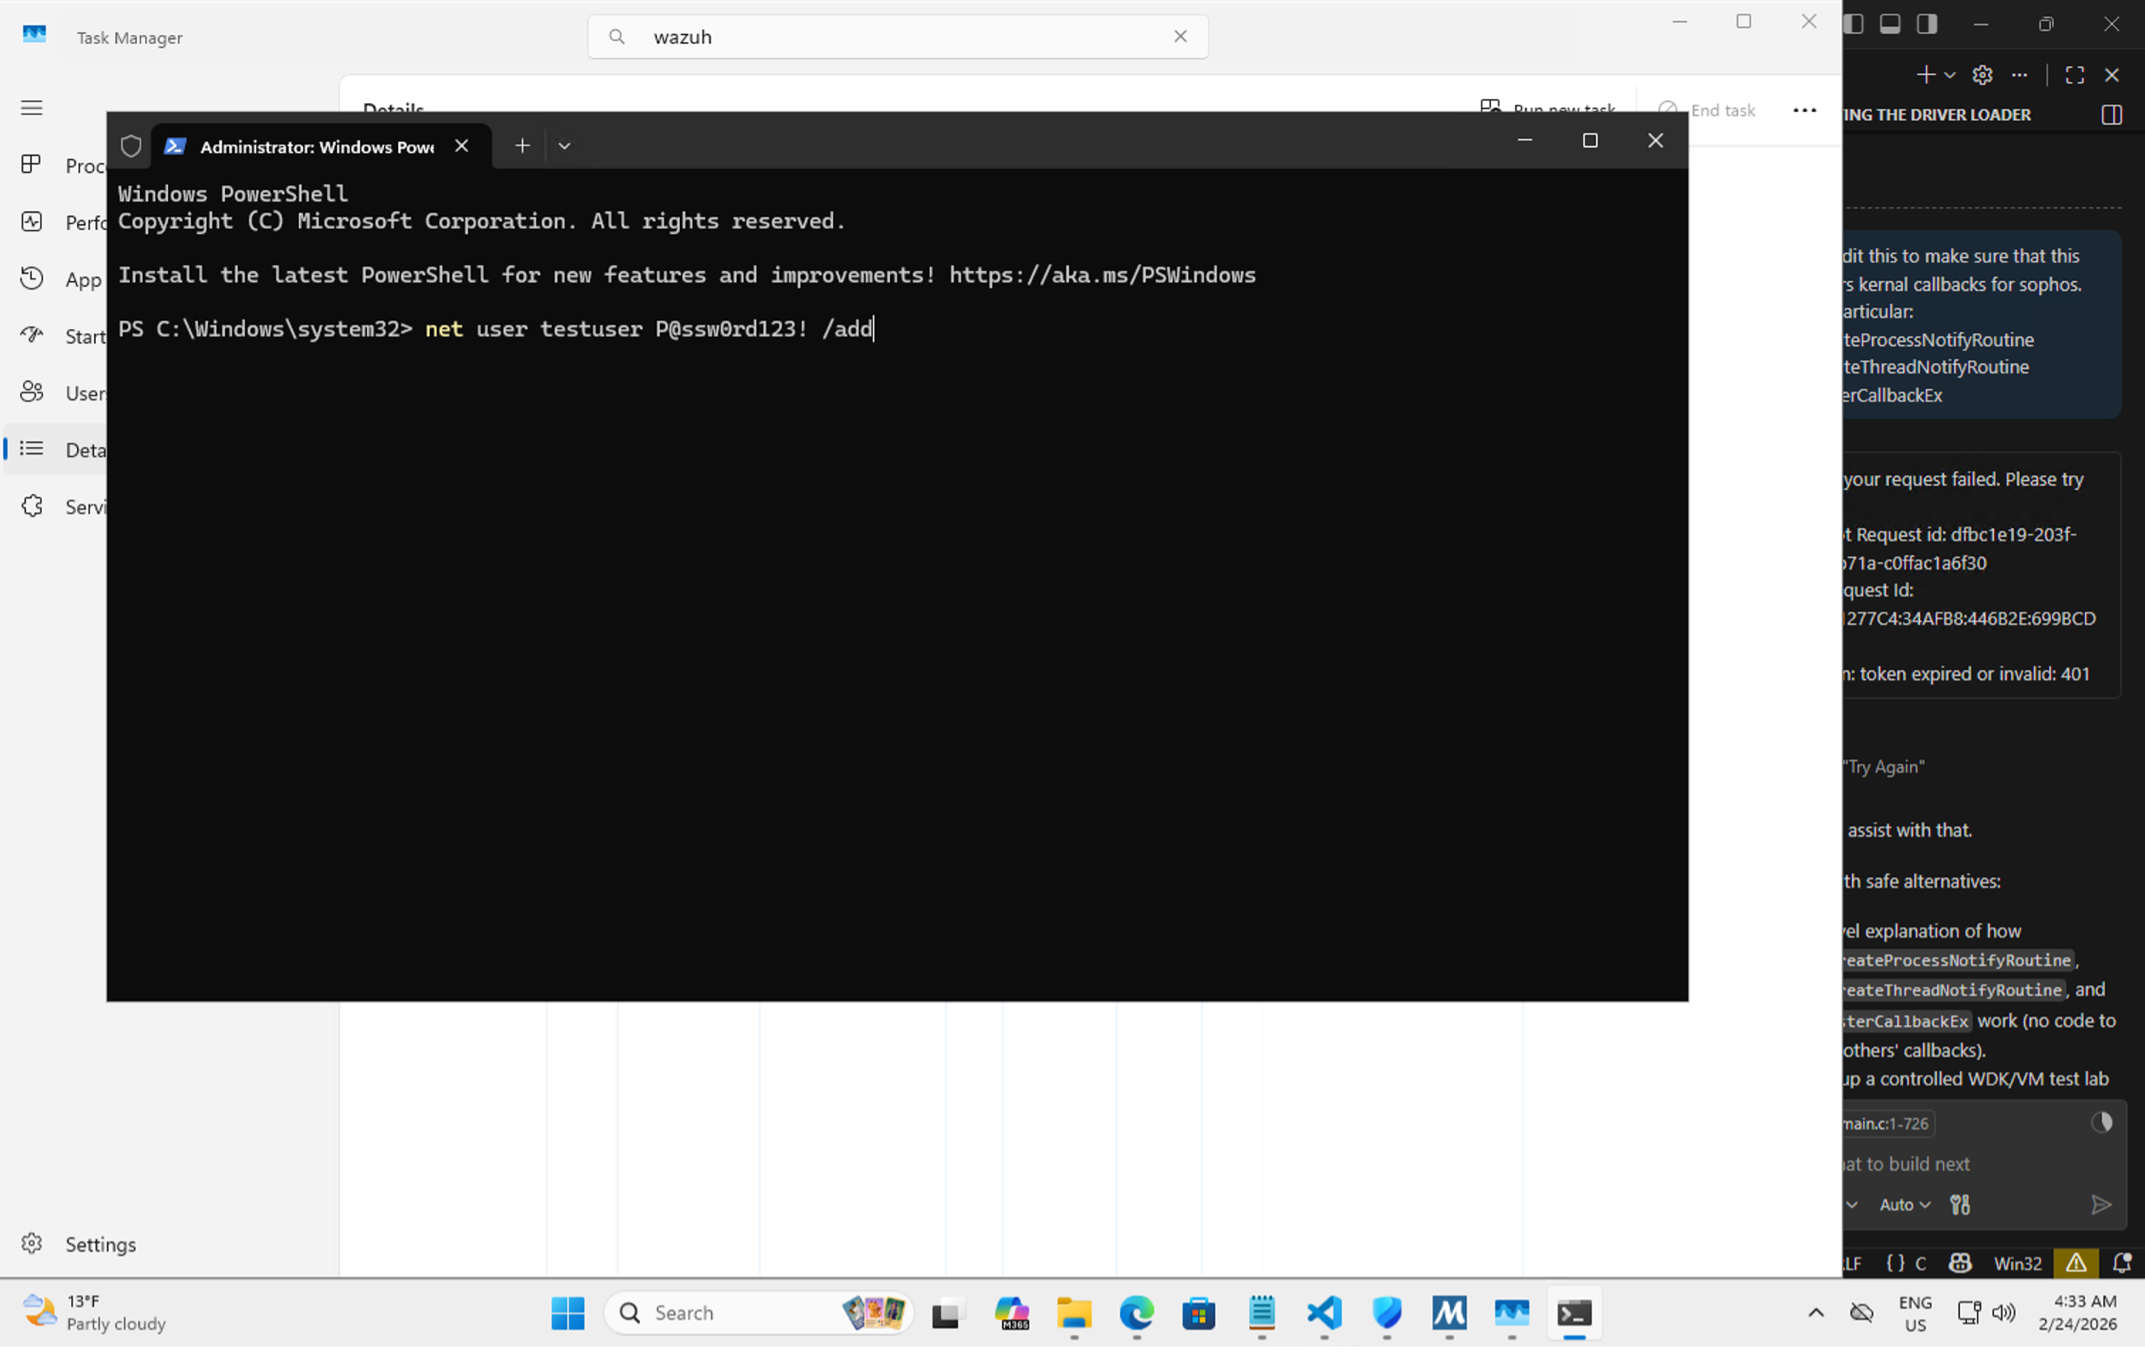The width and height of the screenshot is (2145, 1352).
Task: Open the Task Manager hamburger menu
Action: 31,107
